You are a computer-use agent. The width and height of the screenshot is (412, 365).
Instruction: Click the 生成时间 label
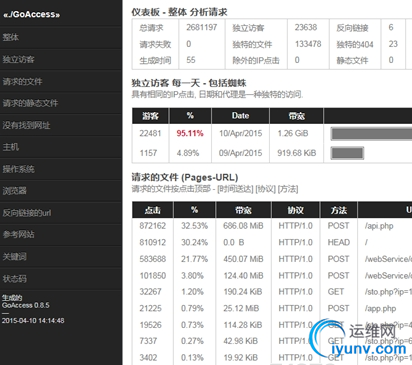pos(155,60)
